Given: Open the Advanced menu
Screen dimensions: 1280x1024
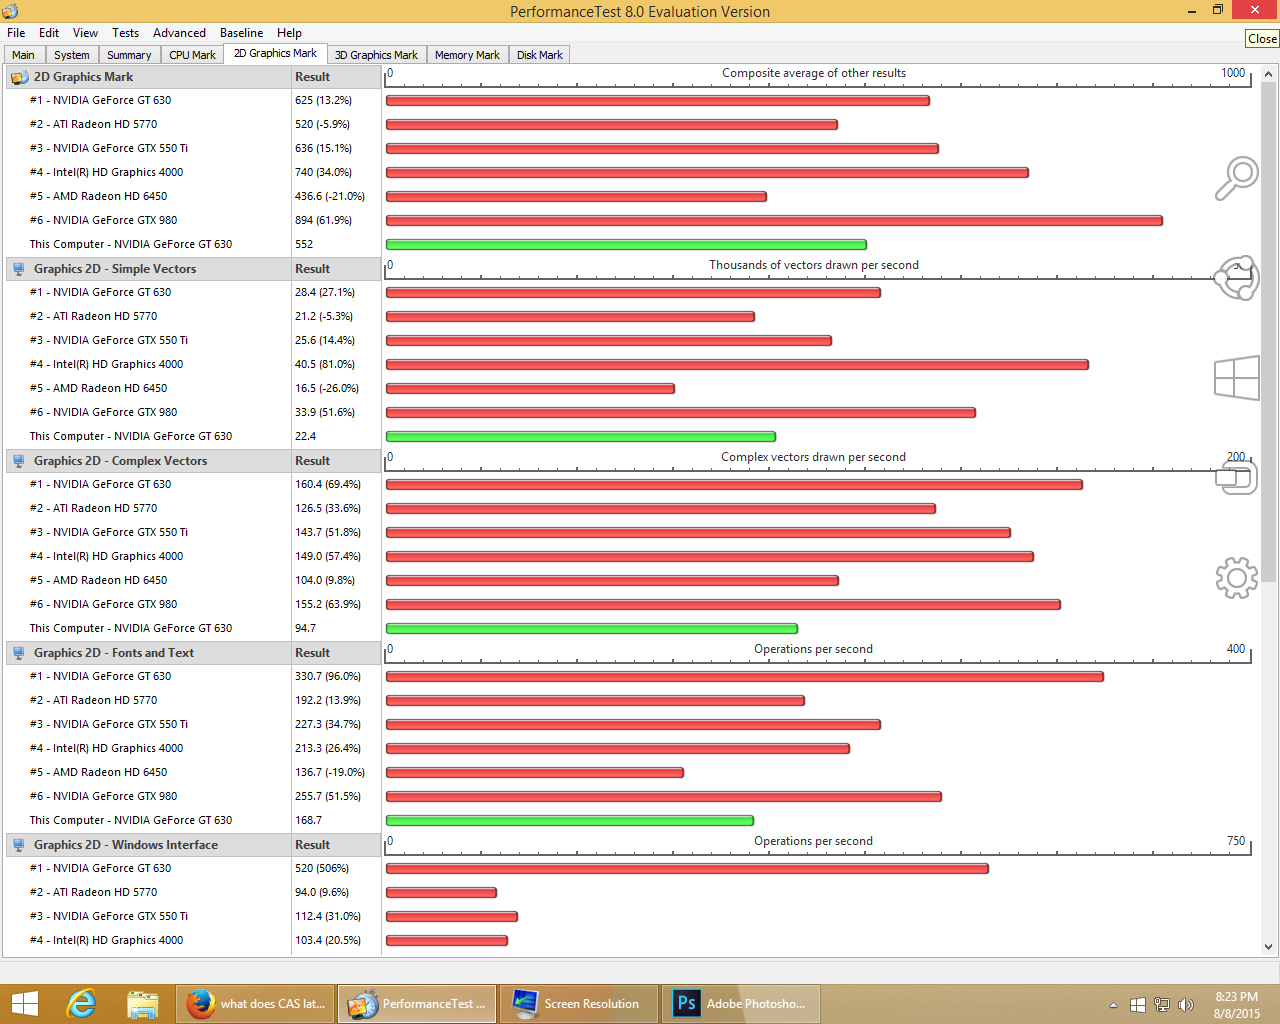Looking at the screenshot, I should (x=180, y=33).
